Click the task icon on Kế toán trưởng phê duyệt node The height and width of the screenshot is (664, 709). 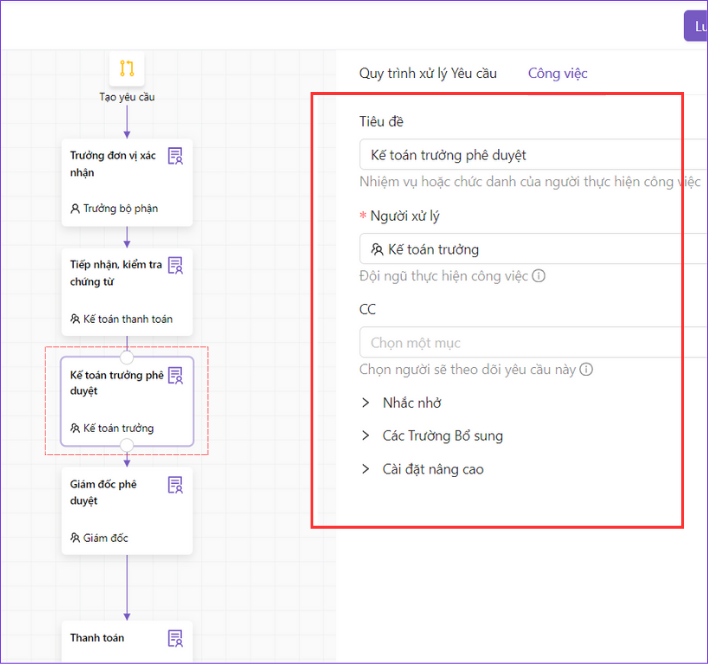(x=175, y=376)
